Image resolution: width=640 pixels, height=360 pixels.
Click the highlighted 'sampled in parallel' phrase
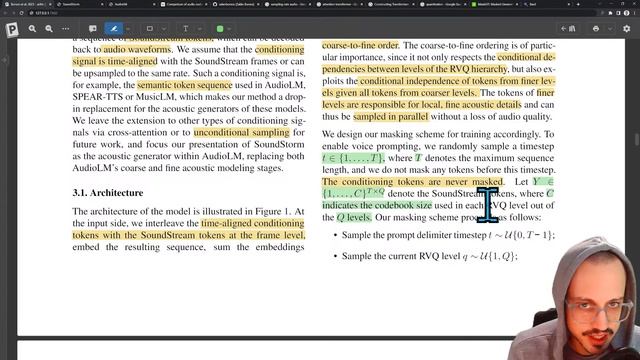pos(391,117)
